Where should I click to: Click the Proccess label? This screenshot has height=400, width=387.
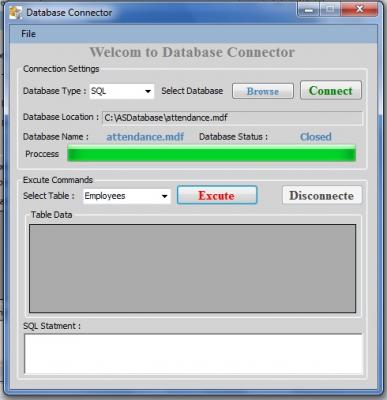42,154
